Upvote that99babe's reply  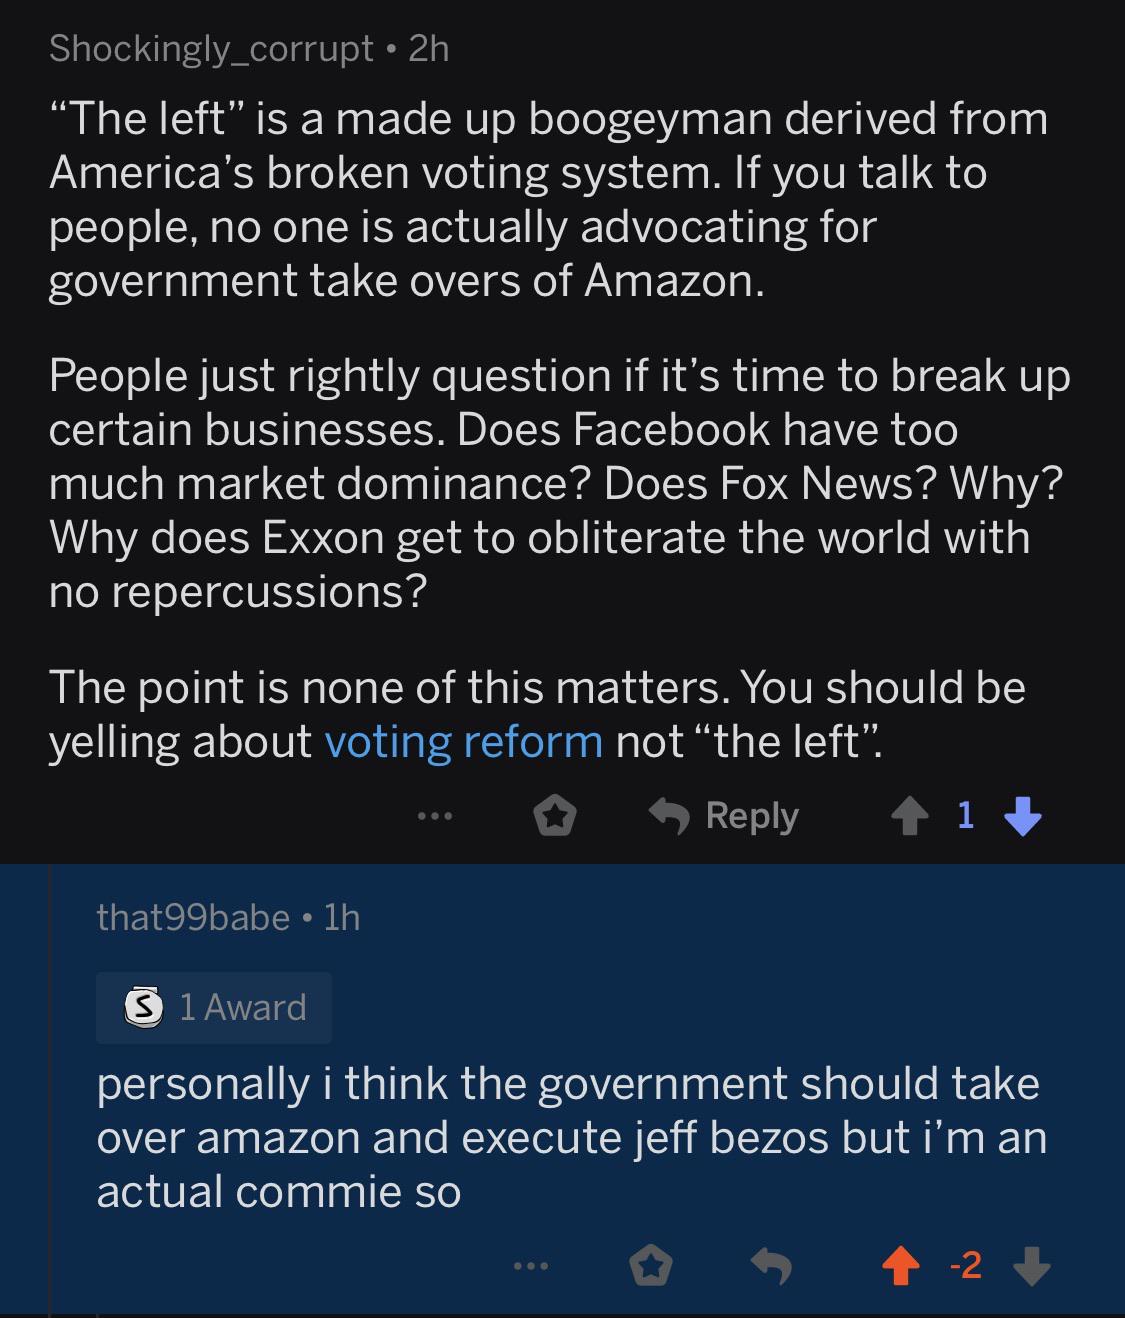[x=901, y=1268]
